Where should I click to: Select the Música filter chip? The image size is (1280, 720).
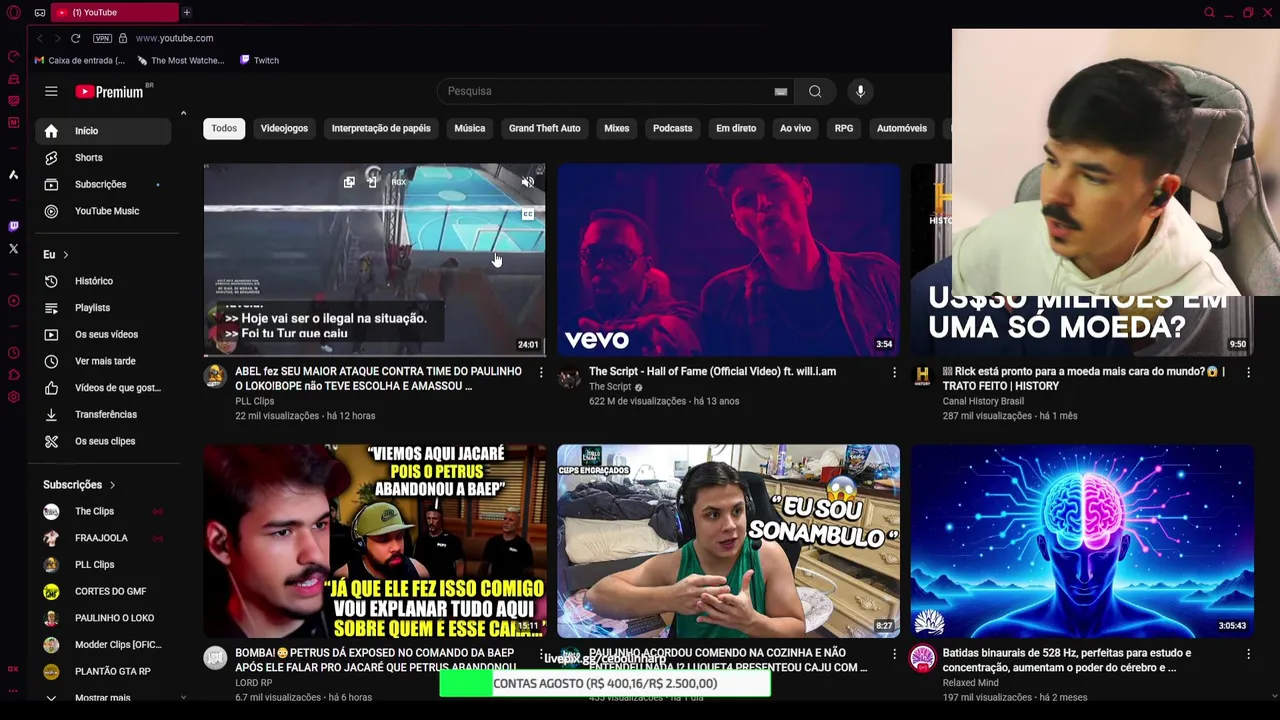click(469, 128)
